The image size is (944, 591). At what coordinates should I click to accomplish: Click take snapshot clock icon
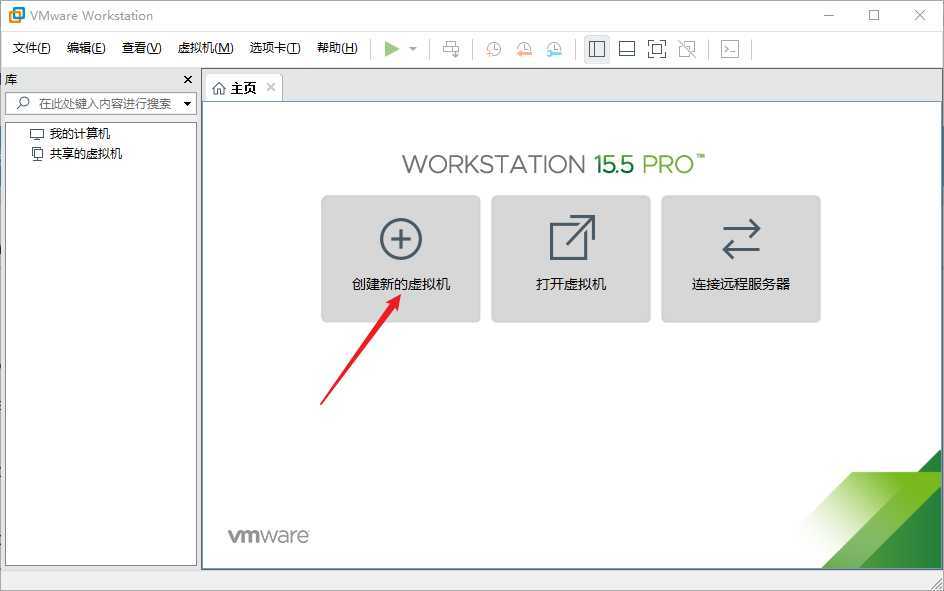tap(494, 49)
